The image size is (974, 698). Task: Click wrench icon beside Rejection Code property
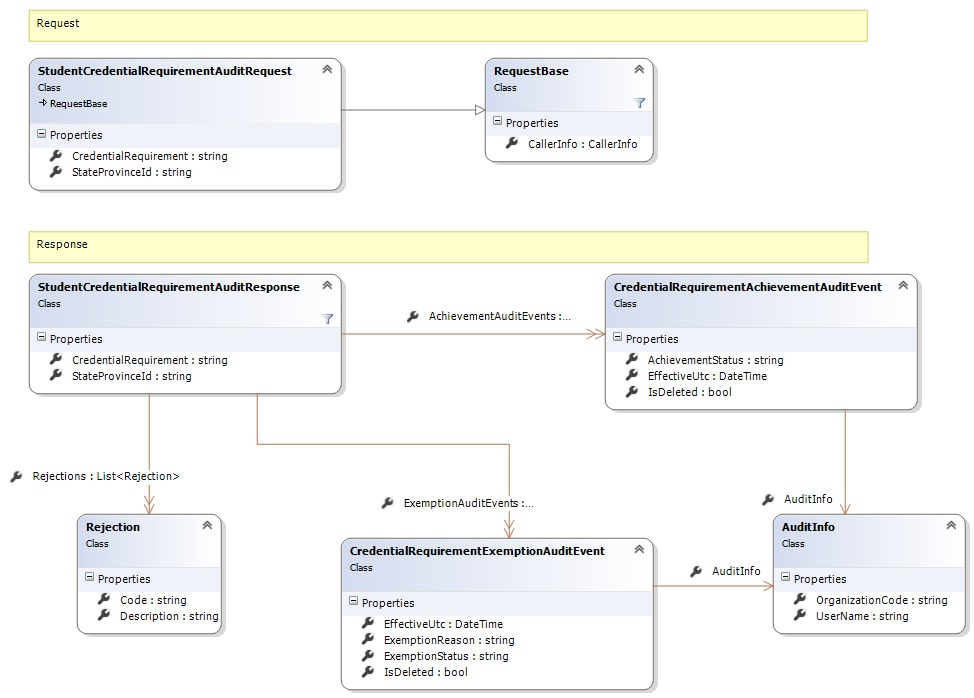point(104,600)
